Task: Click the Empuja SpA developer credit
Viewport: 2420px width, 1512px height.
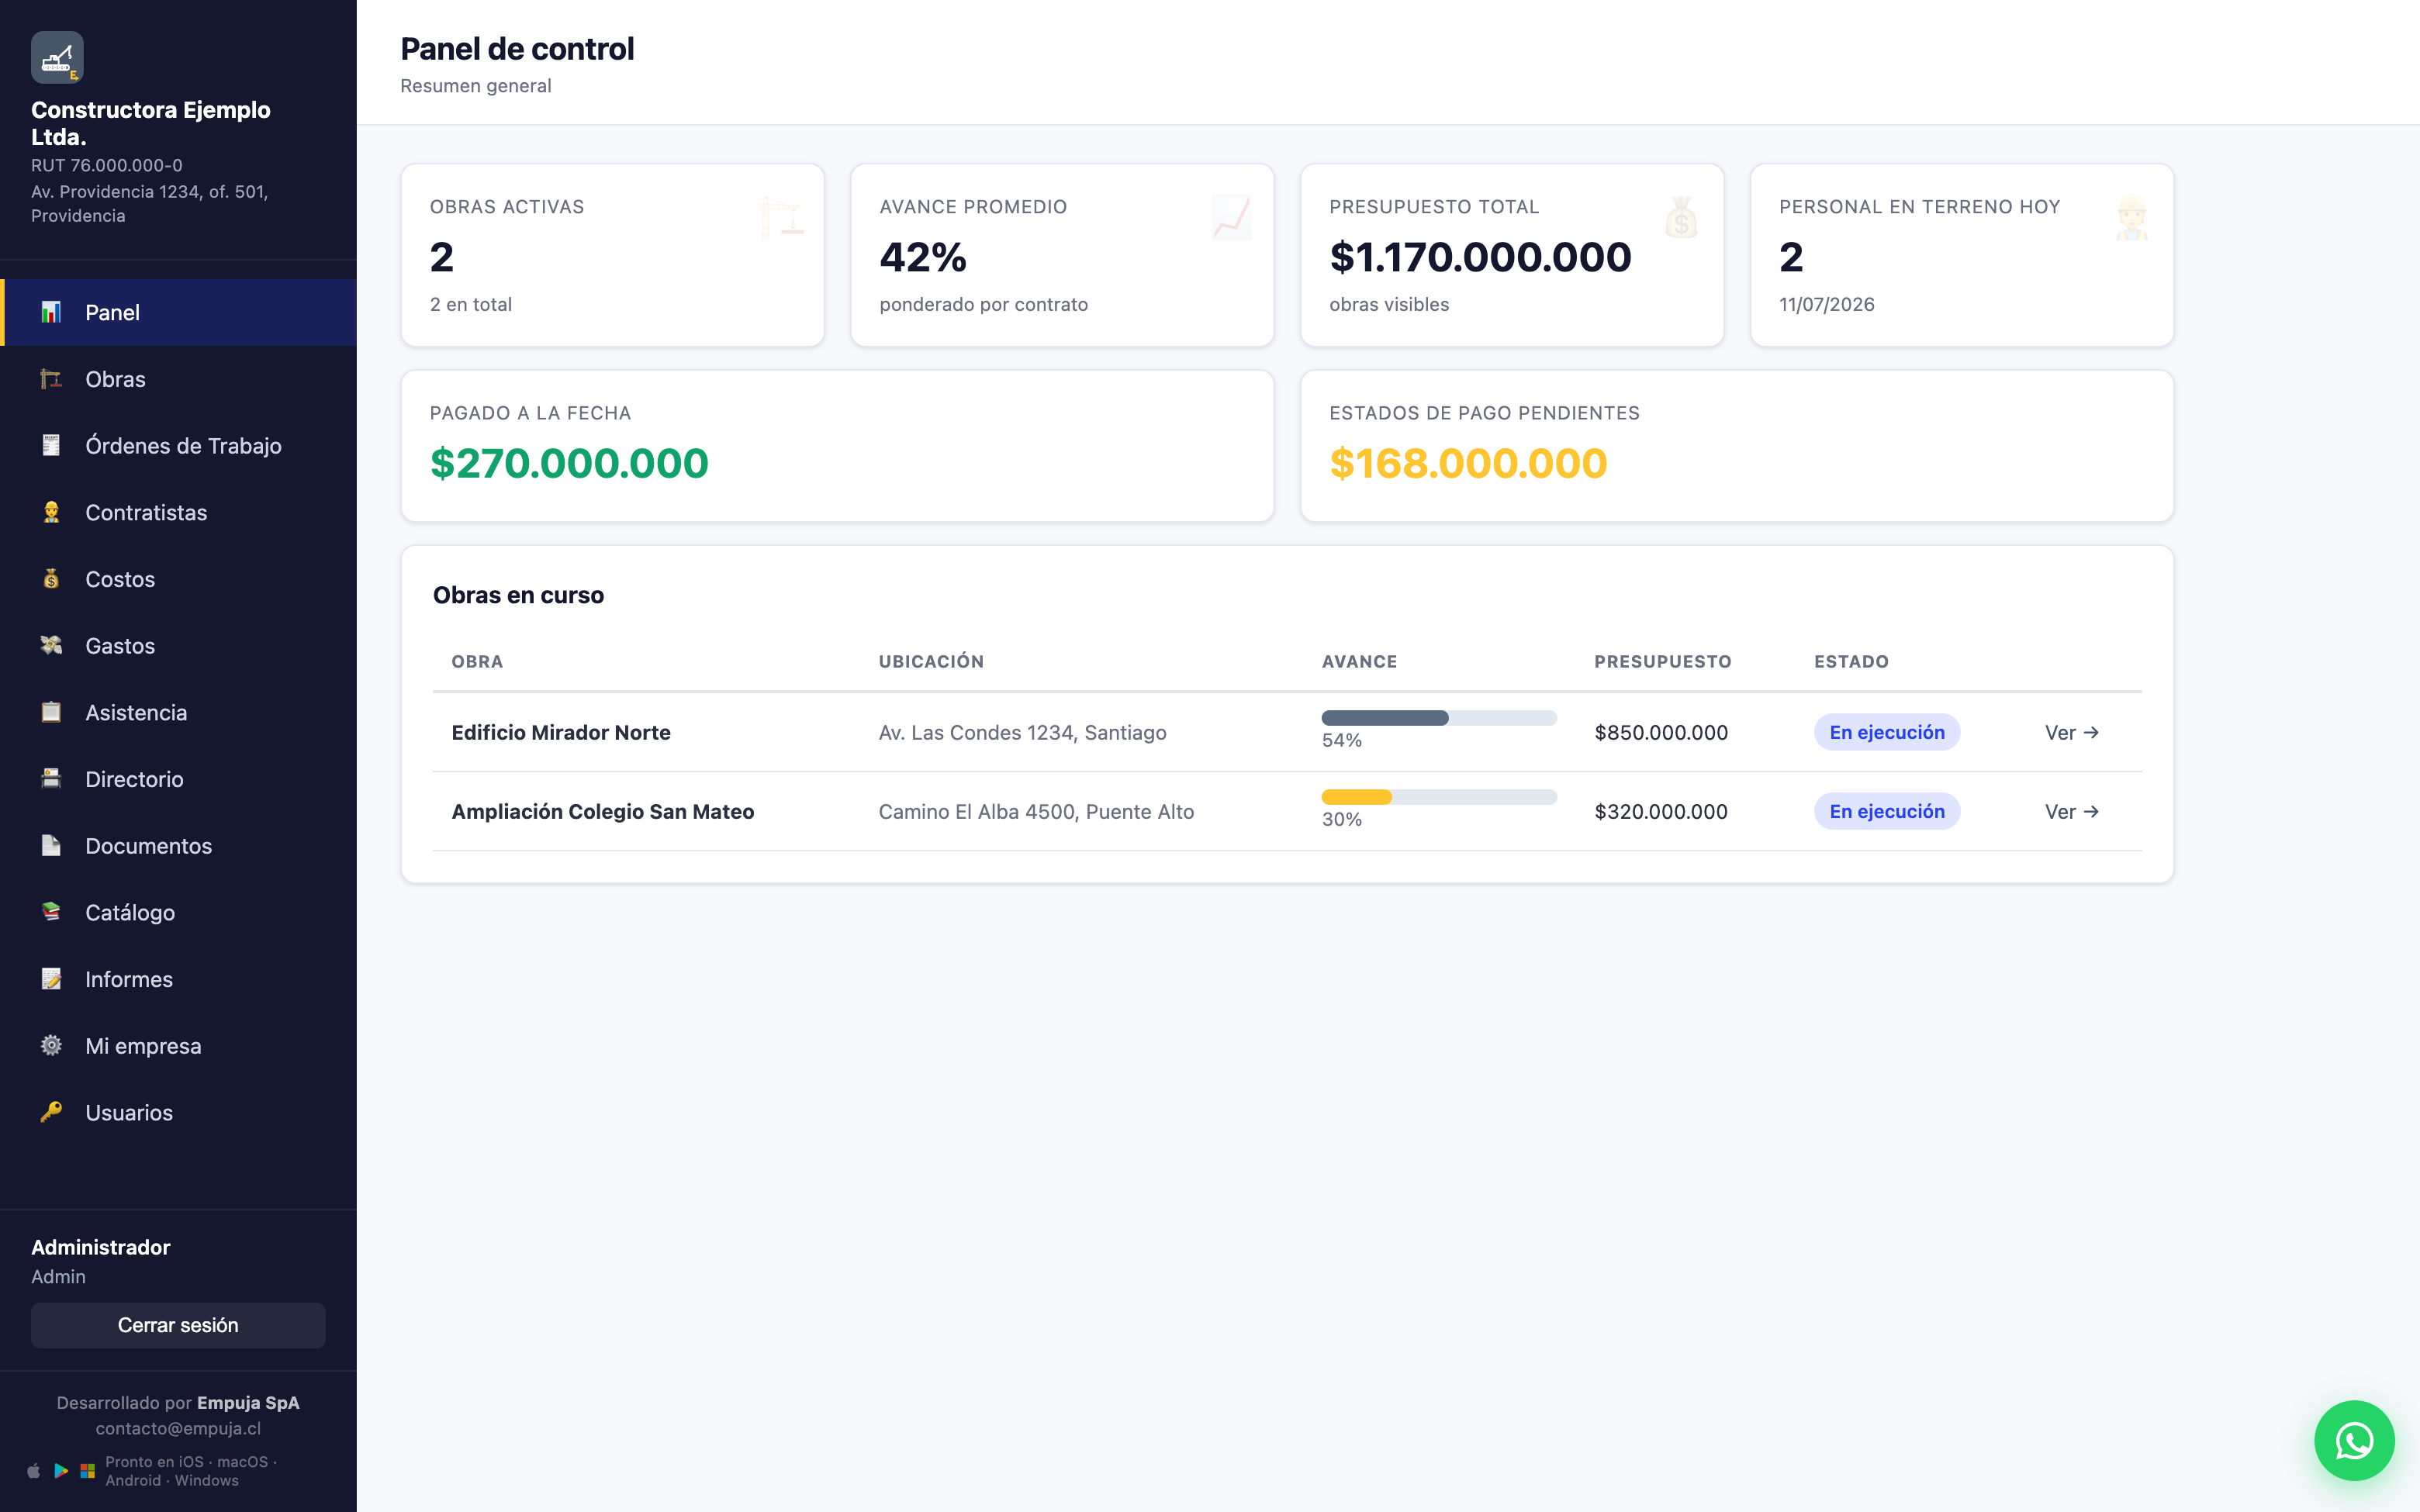Action: point(248,1402)
